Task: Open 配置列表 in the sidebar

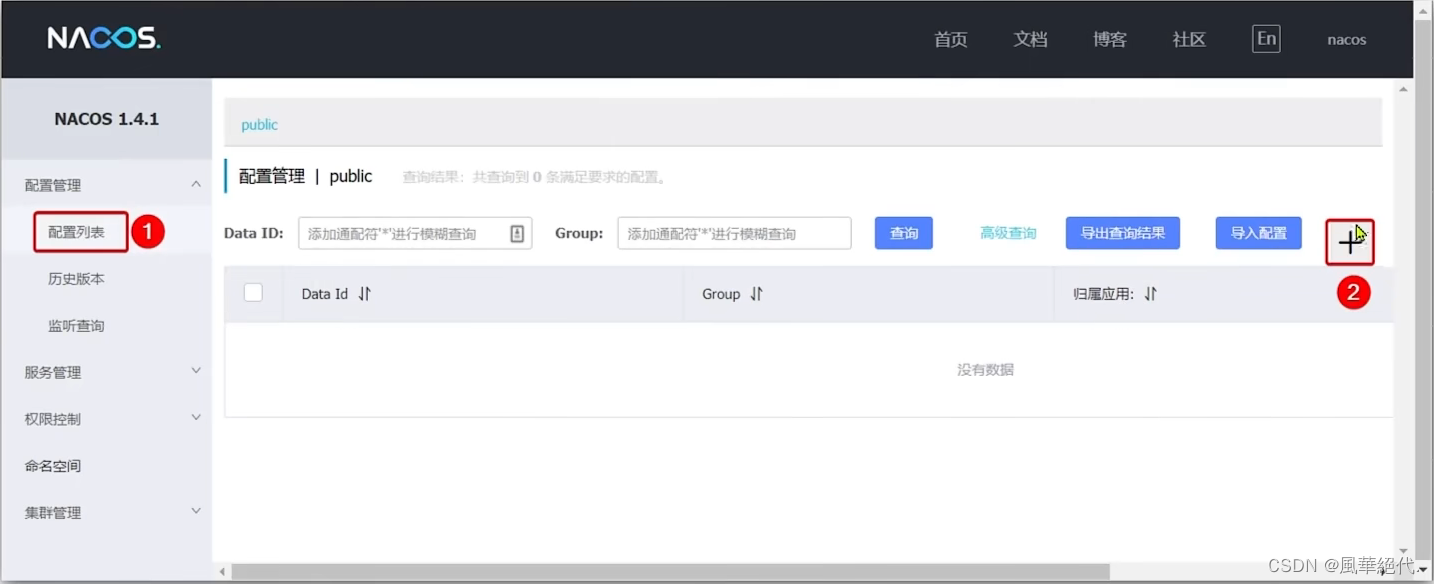Action: pos(76,232)
